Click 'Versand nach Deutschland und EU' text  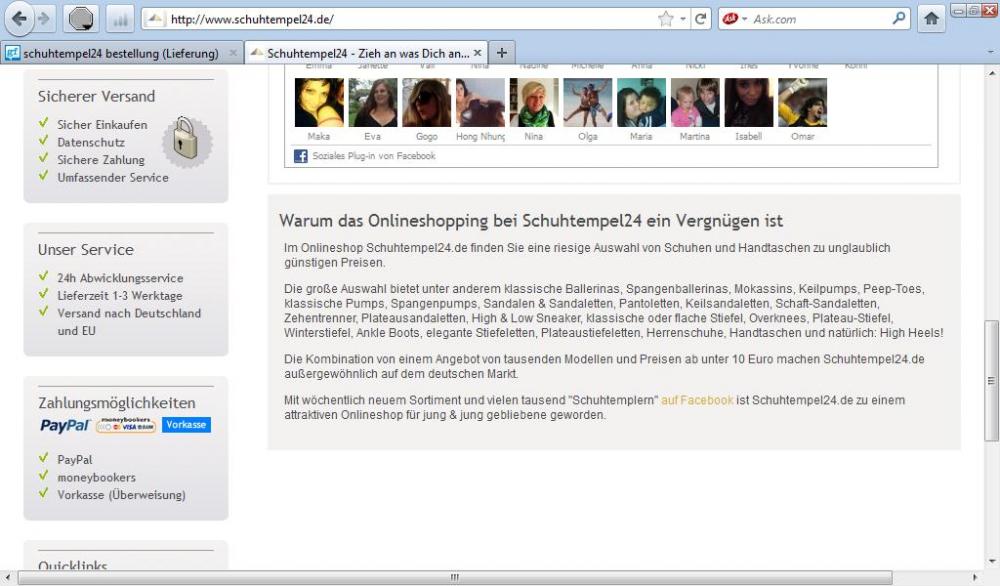[129, 322]
